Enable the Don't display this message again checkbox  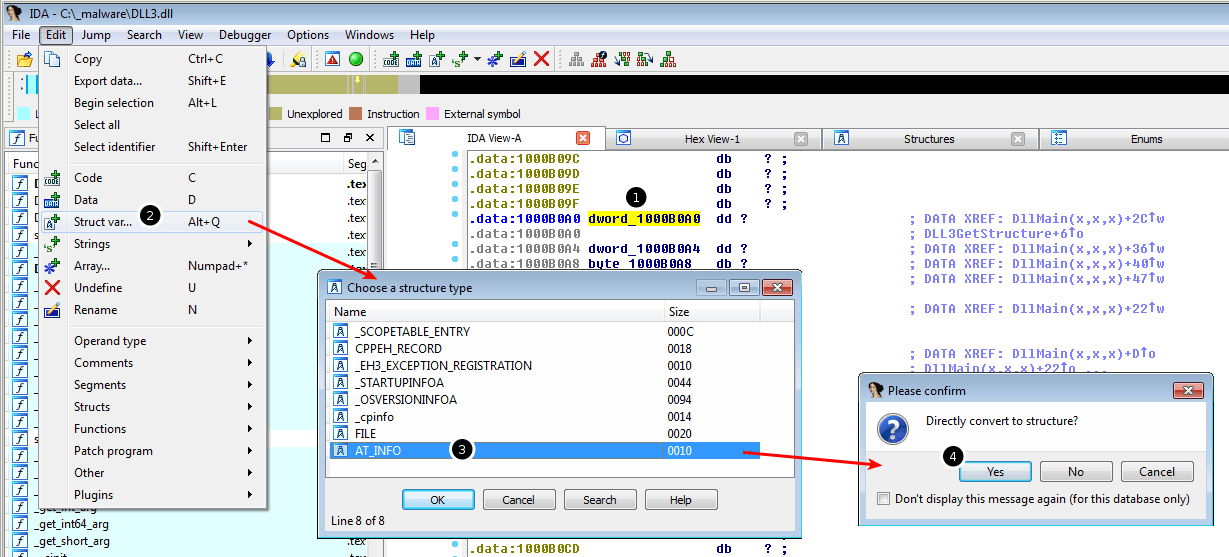[883, 499]
